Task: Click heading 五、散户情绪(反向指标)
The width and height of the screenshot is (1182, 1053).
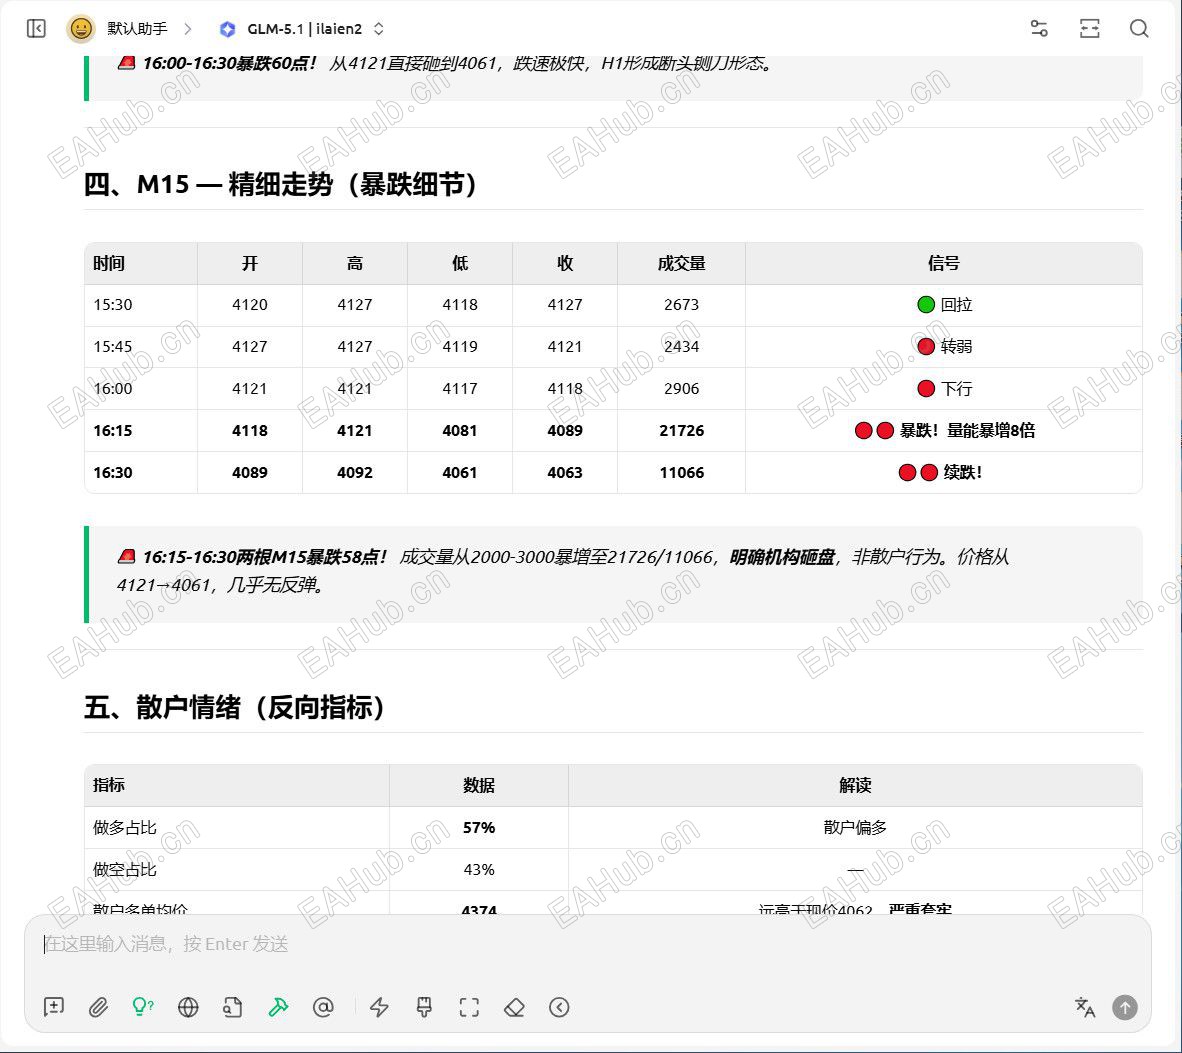Action: pos(235,707)
